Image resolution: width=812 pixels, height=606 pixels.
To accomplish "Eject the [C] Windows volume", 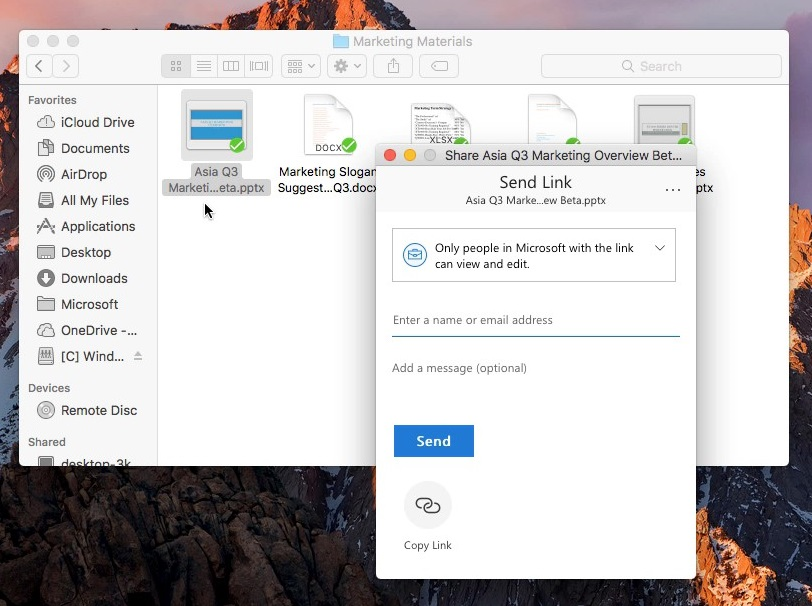I will [136, 356].
